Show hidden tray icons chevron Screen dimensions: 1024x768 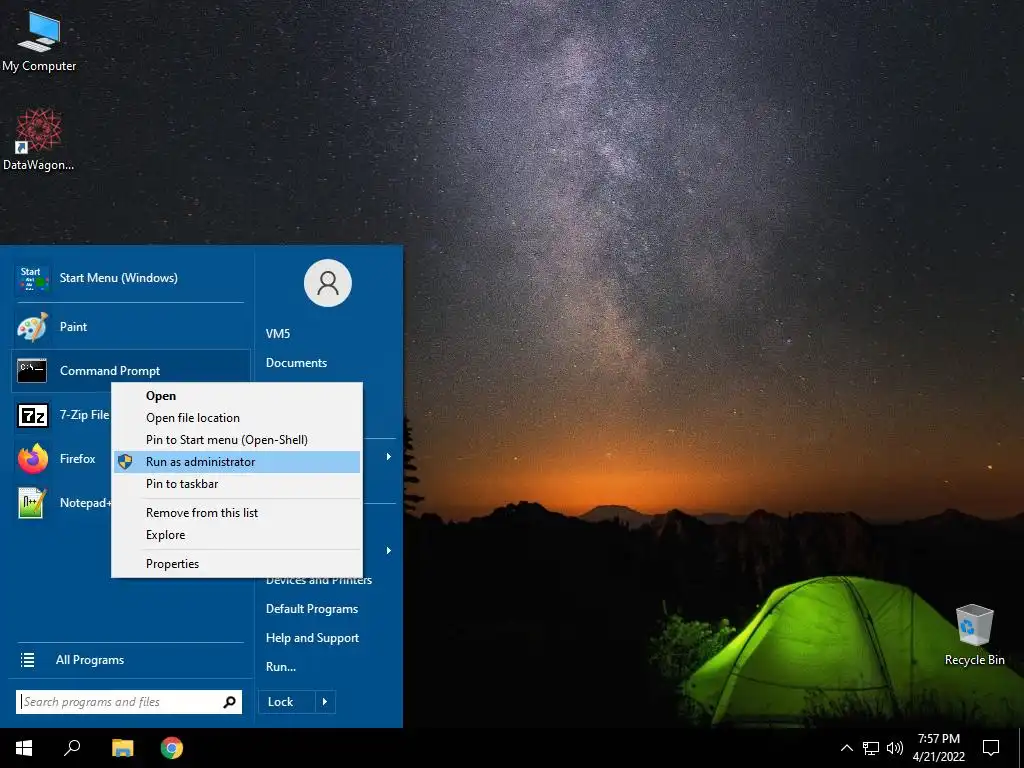846,748
